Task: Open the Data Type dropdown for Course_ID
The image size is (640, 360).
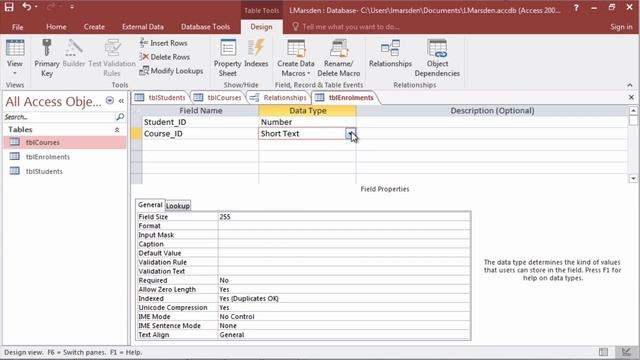Action: (351, 133)
